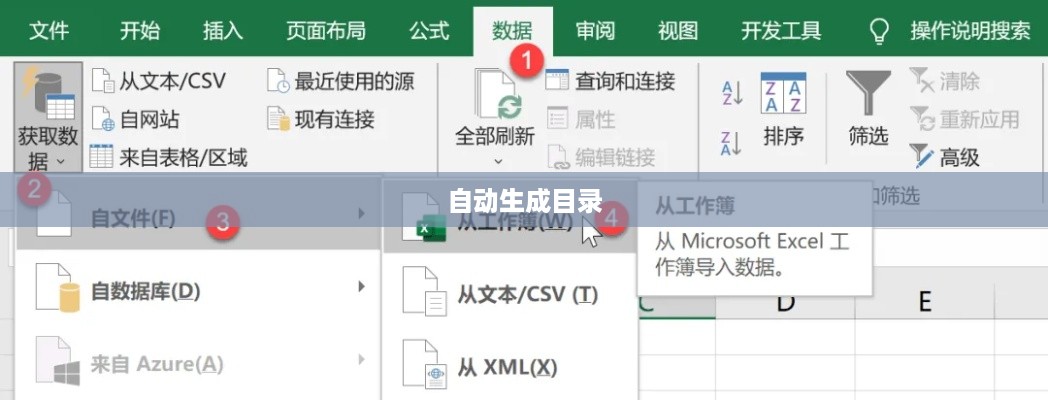Screen dimensions: 1048x400
Task: Click 编辑链接 button
Action: pyautogui.click(x=600, y=158)
